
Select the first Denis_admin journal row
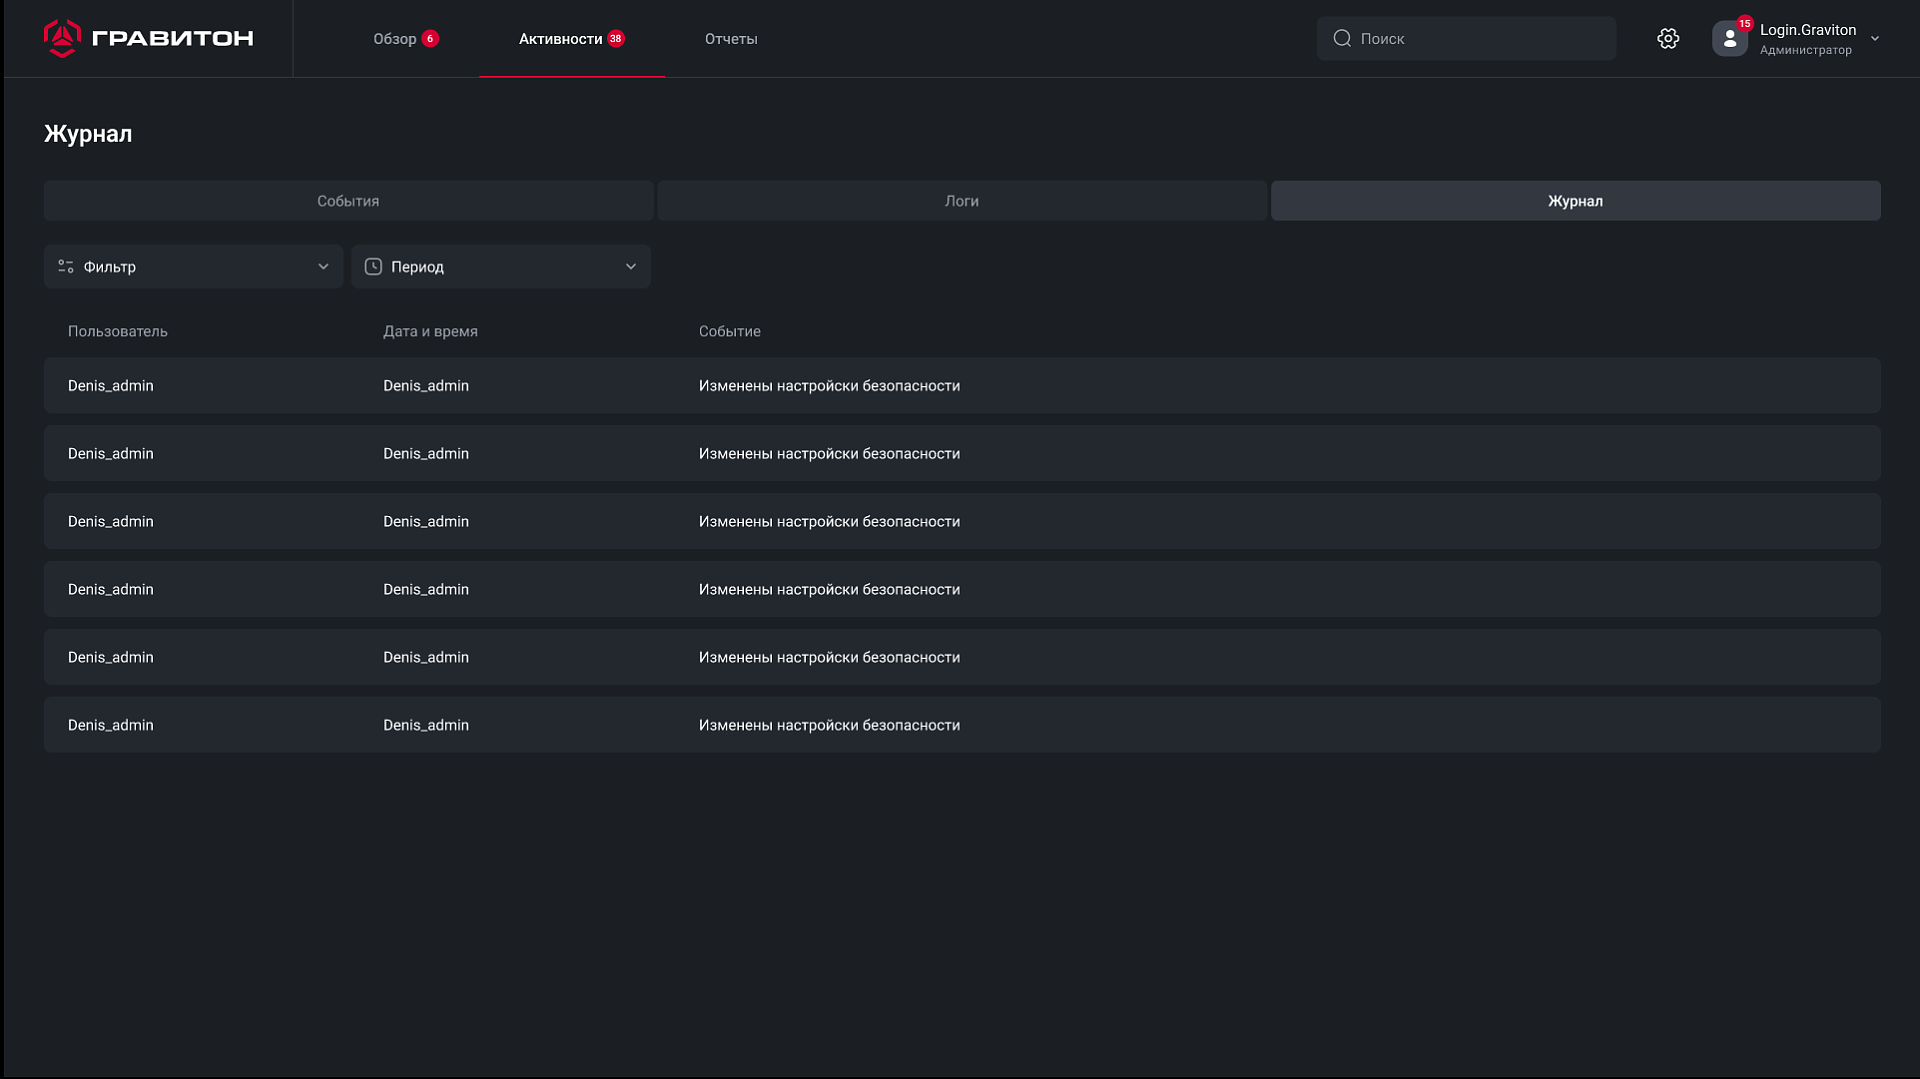tap(961, 386)
